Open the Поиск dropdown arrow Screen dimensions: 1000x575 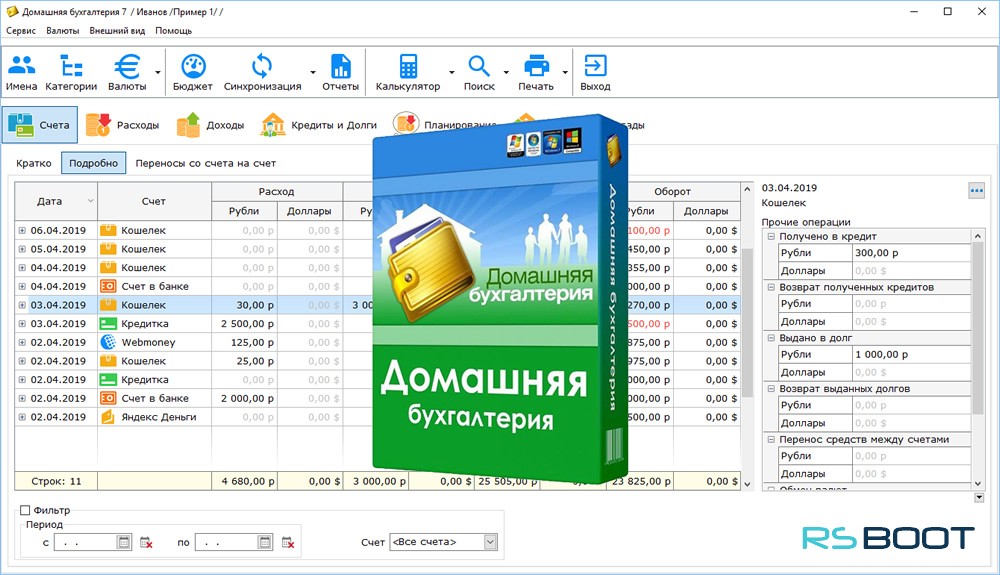coord(506,72)
